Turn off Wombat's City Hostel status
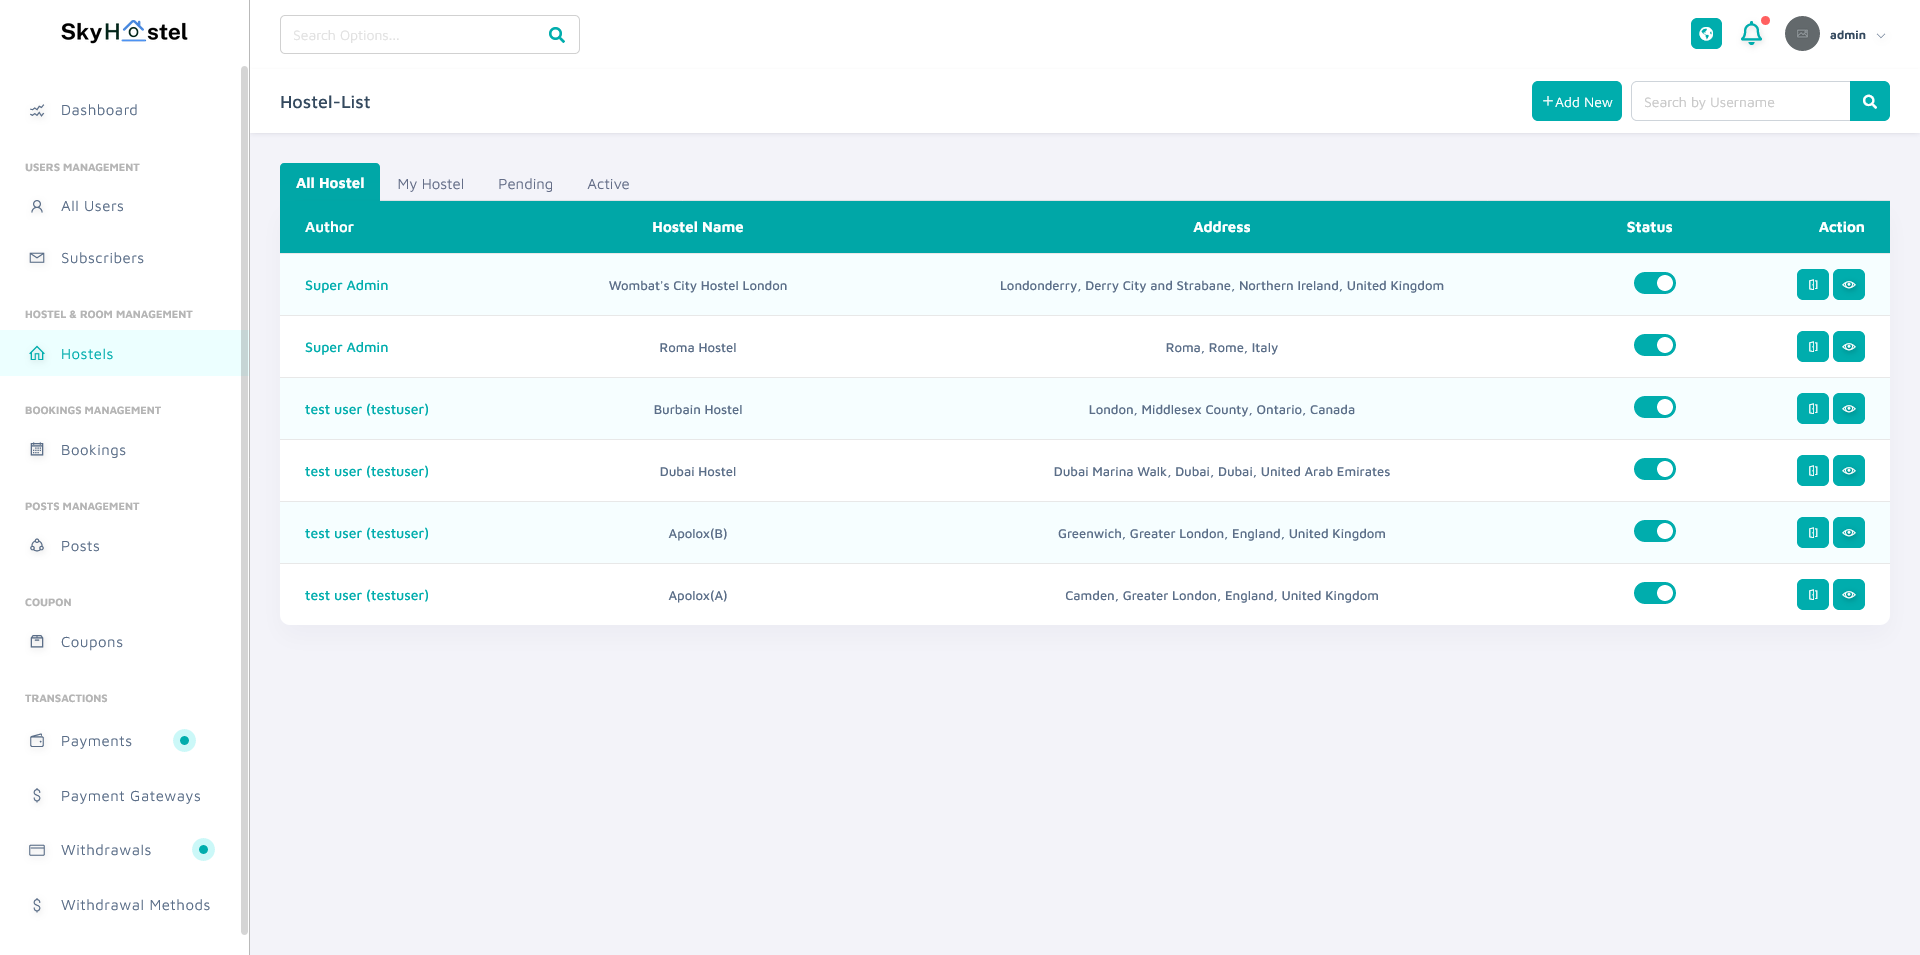This screenshot has height=955, width=1920. [1654, 284]
